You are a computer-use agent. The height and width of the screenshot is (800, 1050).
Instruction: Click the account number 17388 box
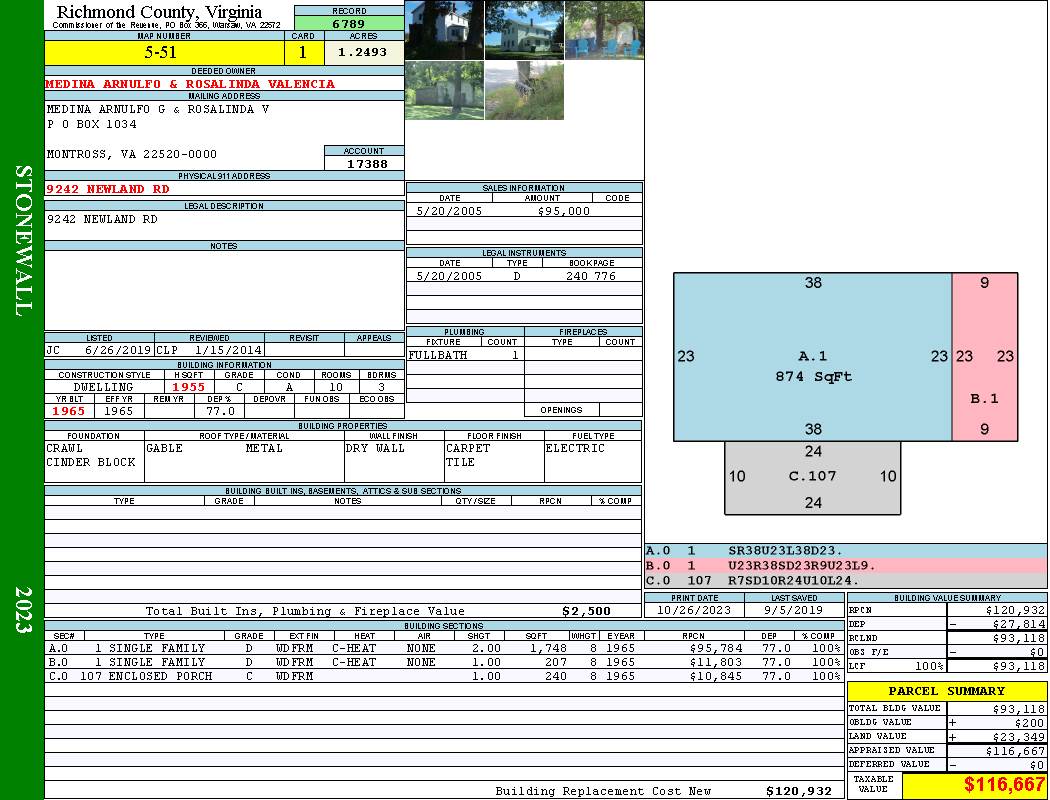[x=364, y=163]
